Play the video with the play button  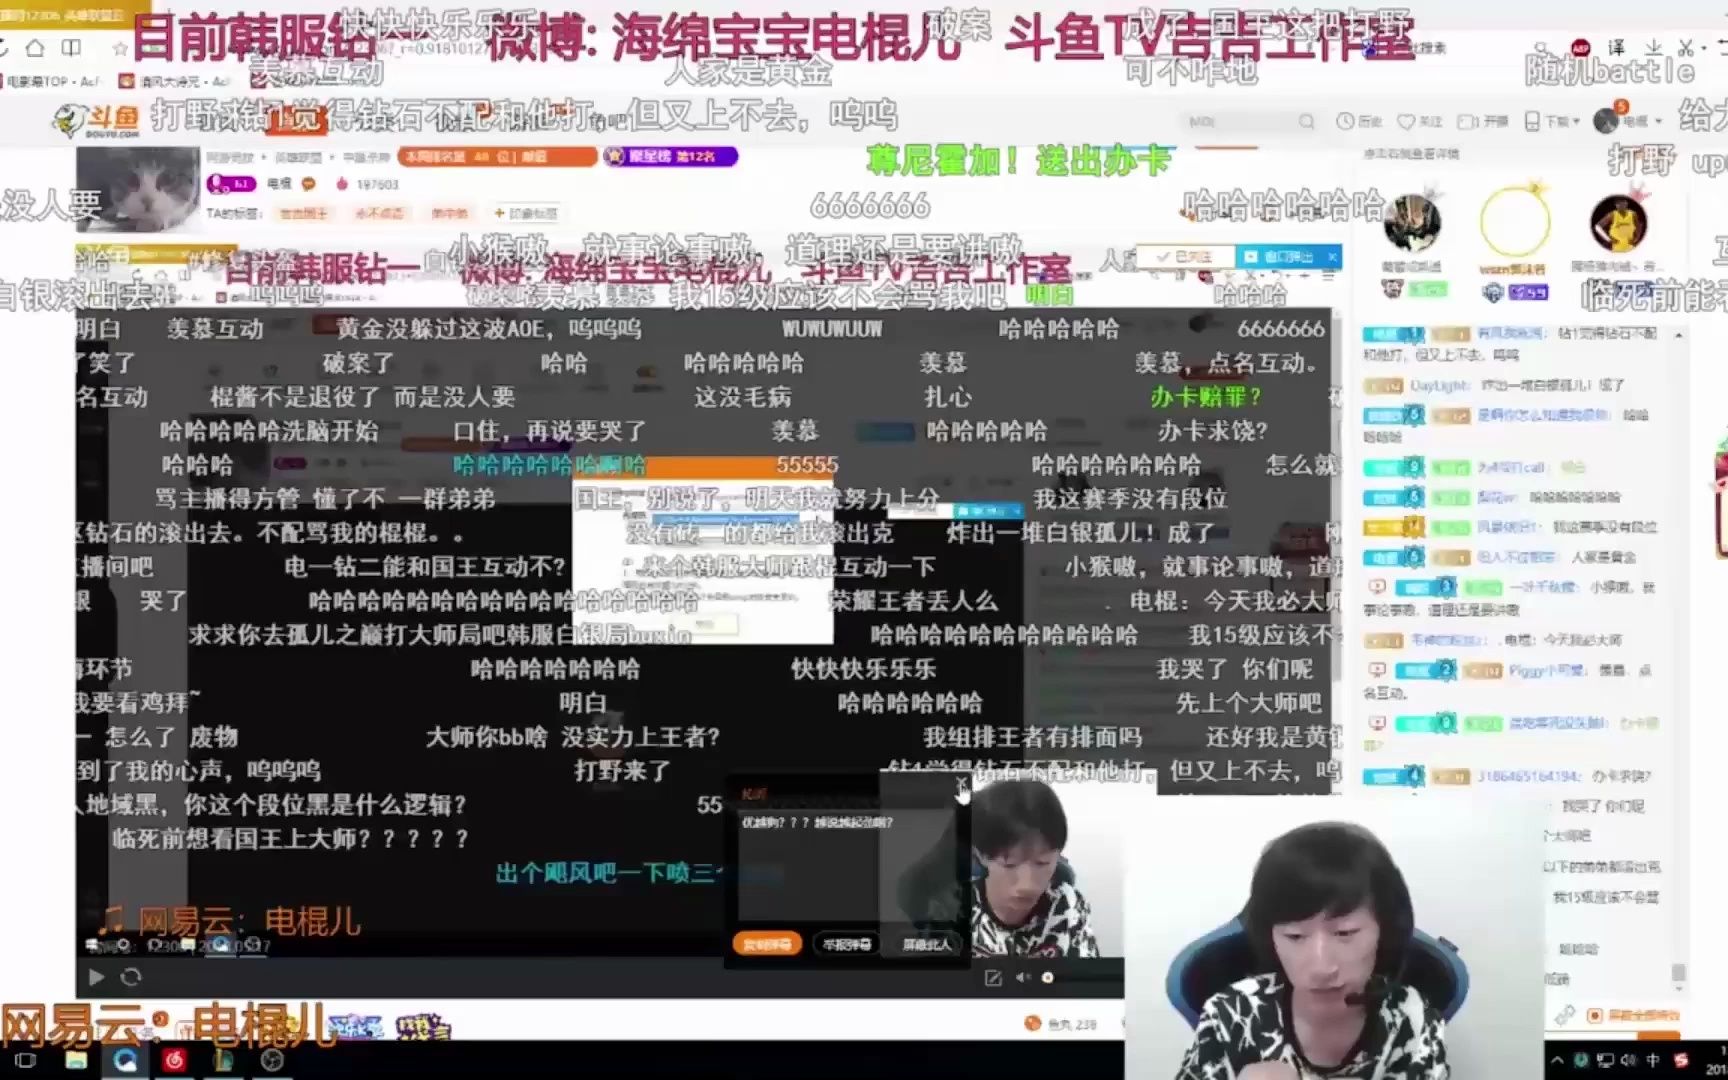click(x=96, y=977)
